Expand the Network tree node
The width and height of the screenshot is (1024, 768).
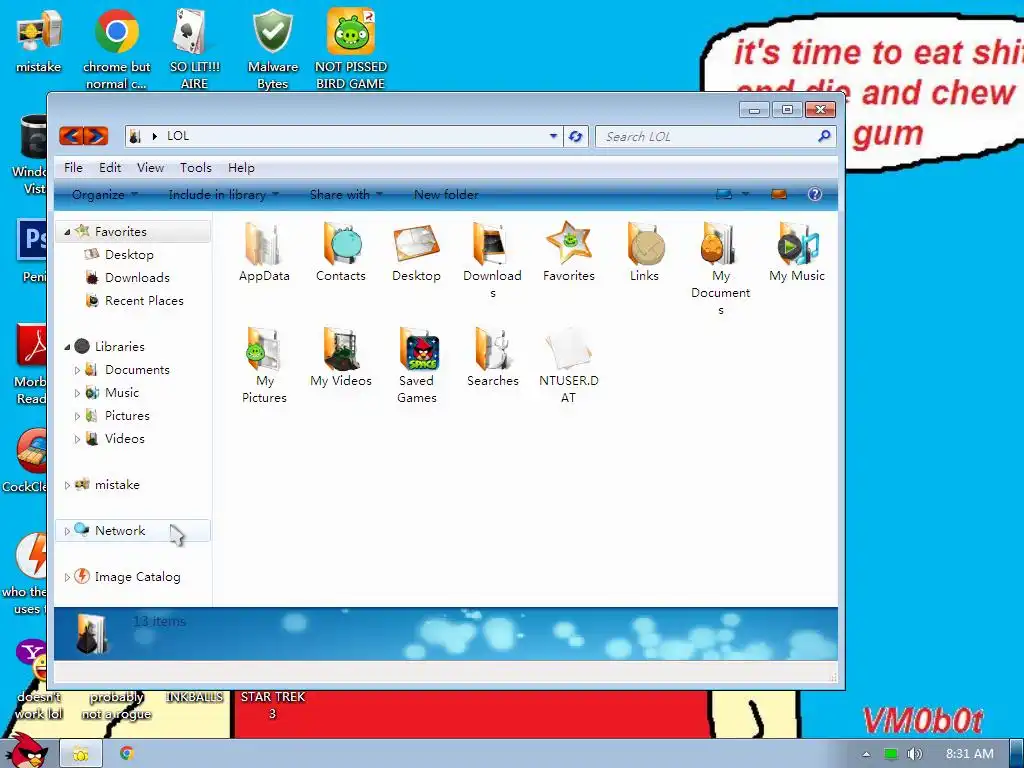coord(67,531)
